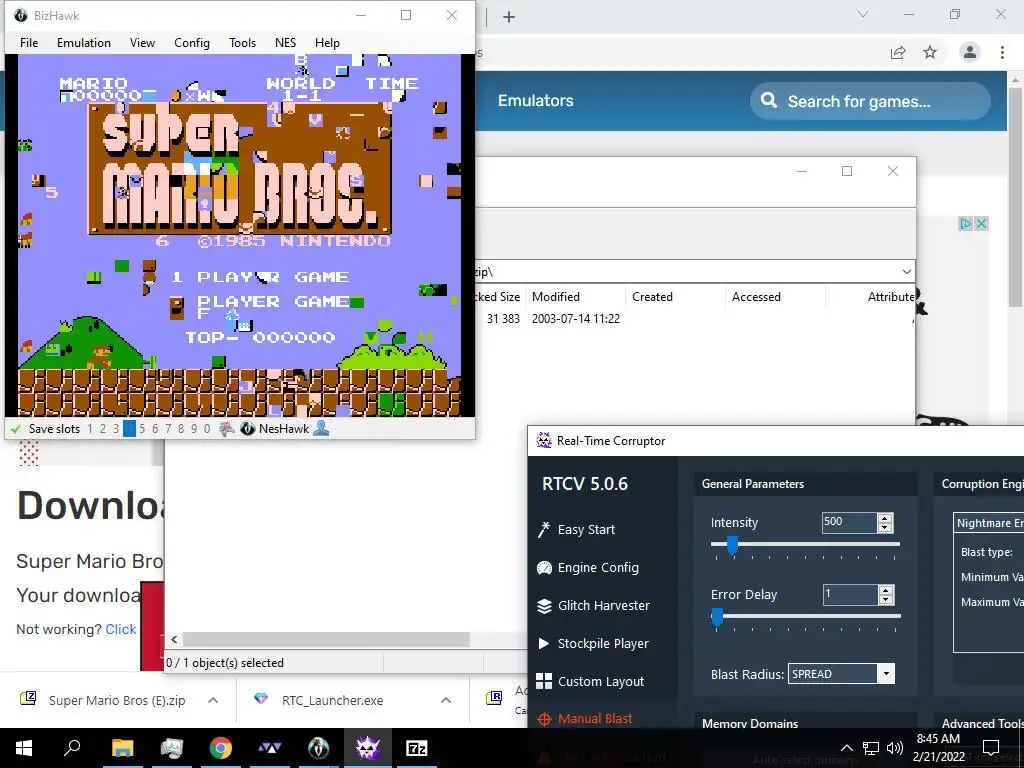Show hidden system tray icons

pos(846,748)
